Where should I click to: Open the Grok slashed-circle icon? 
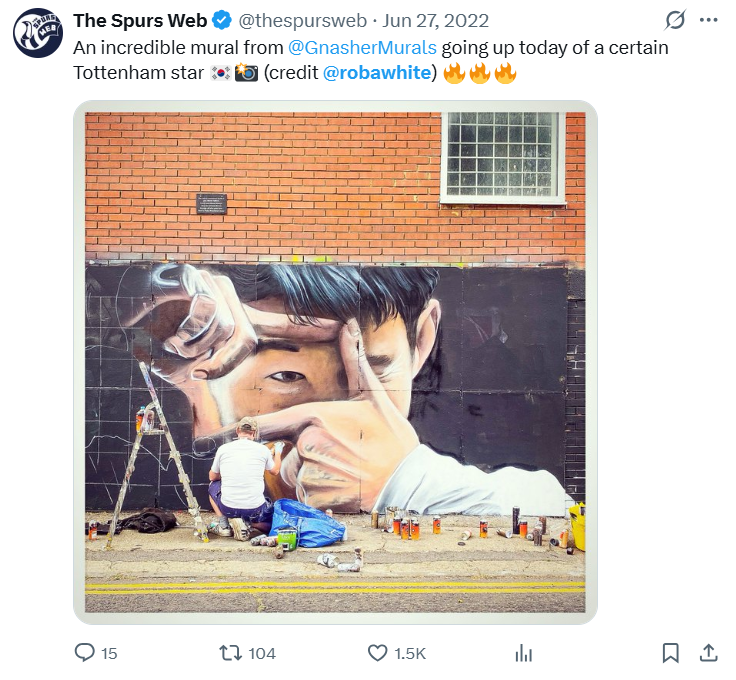675,20
